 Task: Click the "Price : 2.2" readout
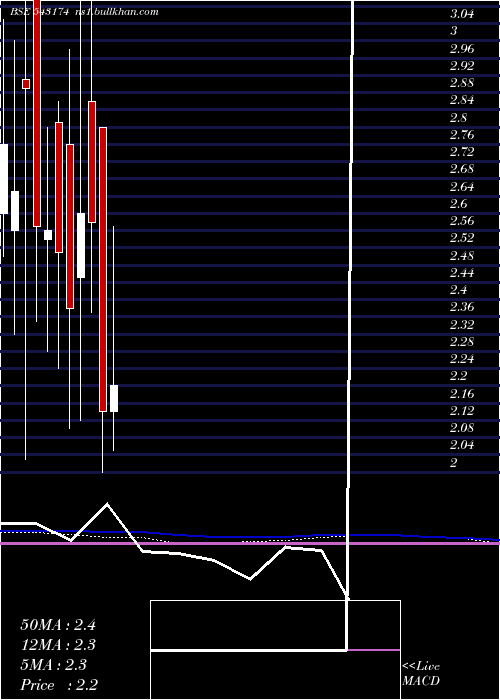click(x=59, y=685)
